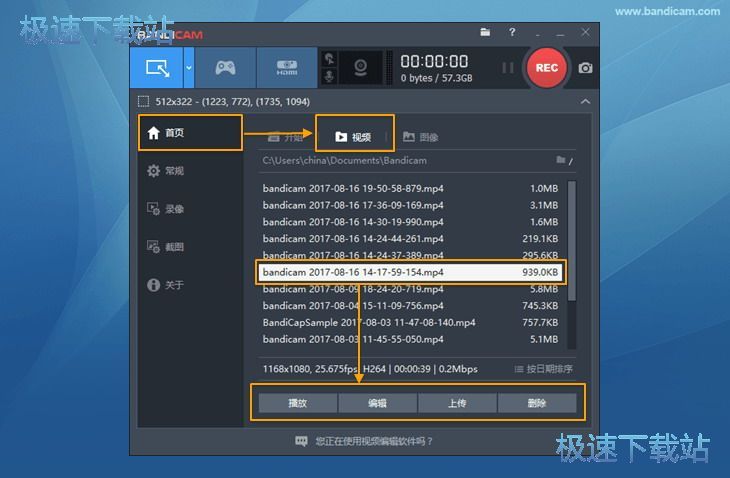Open recording mode dropdown arrow
Image resolution: width=730 pixels, height=478 pixels.
[189, 68]
